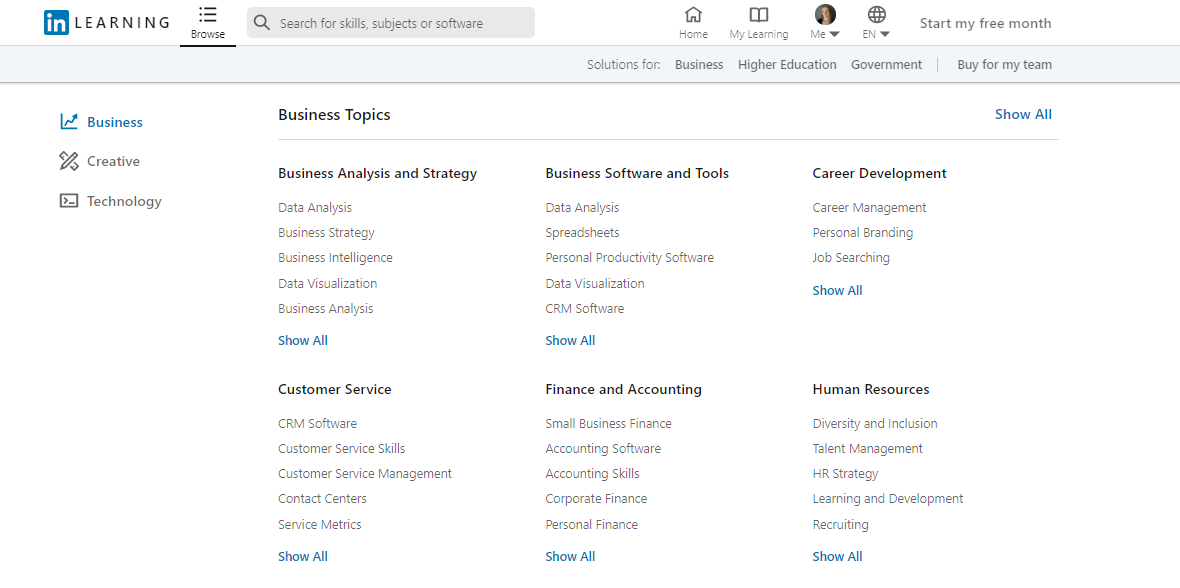Open Recruiting topic
Viewport: 1180px width, 588px height.
point(841,525)
